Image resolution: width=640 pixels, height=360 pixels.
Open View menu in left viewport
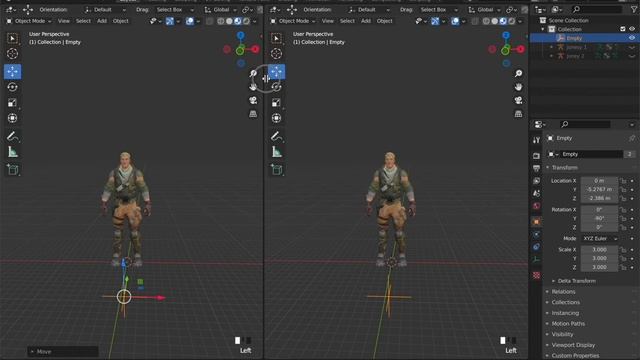(63, 21)
